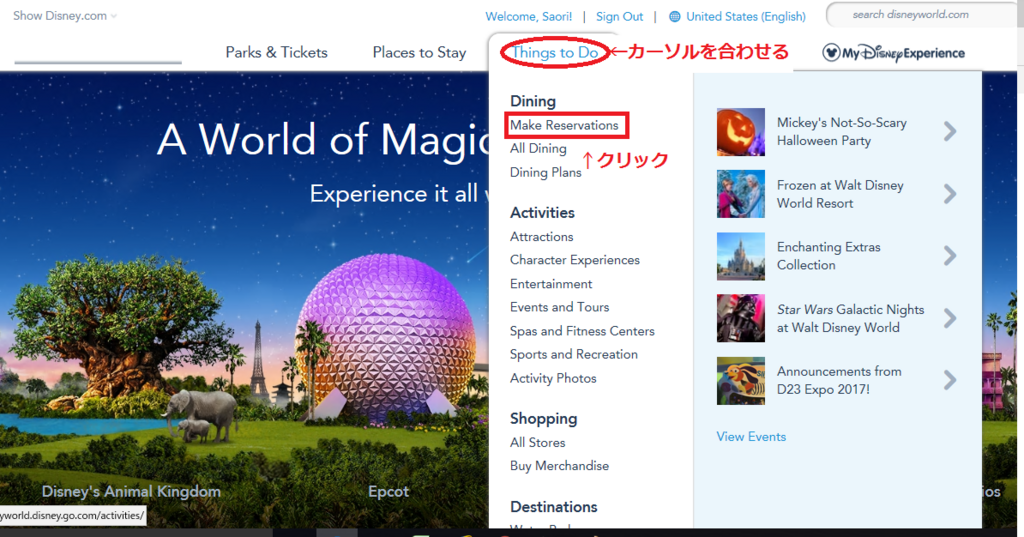The image size is (1024, 537).
Task: Select Epcot on the banner
Action: pyautogui.click(x=389, y=491)
